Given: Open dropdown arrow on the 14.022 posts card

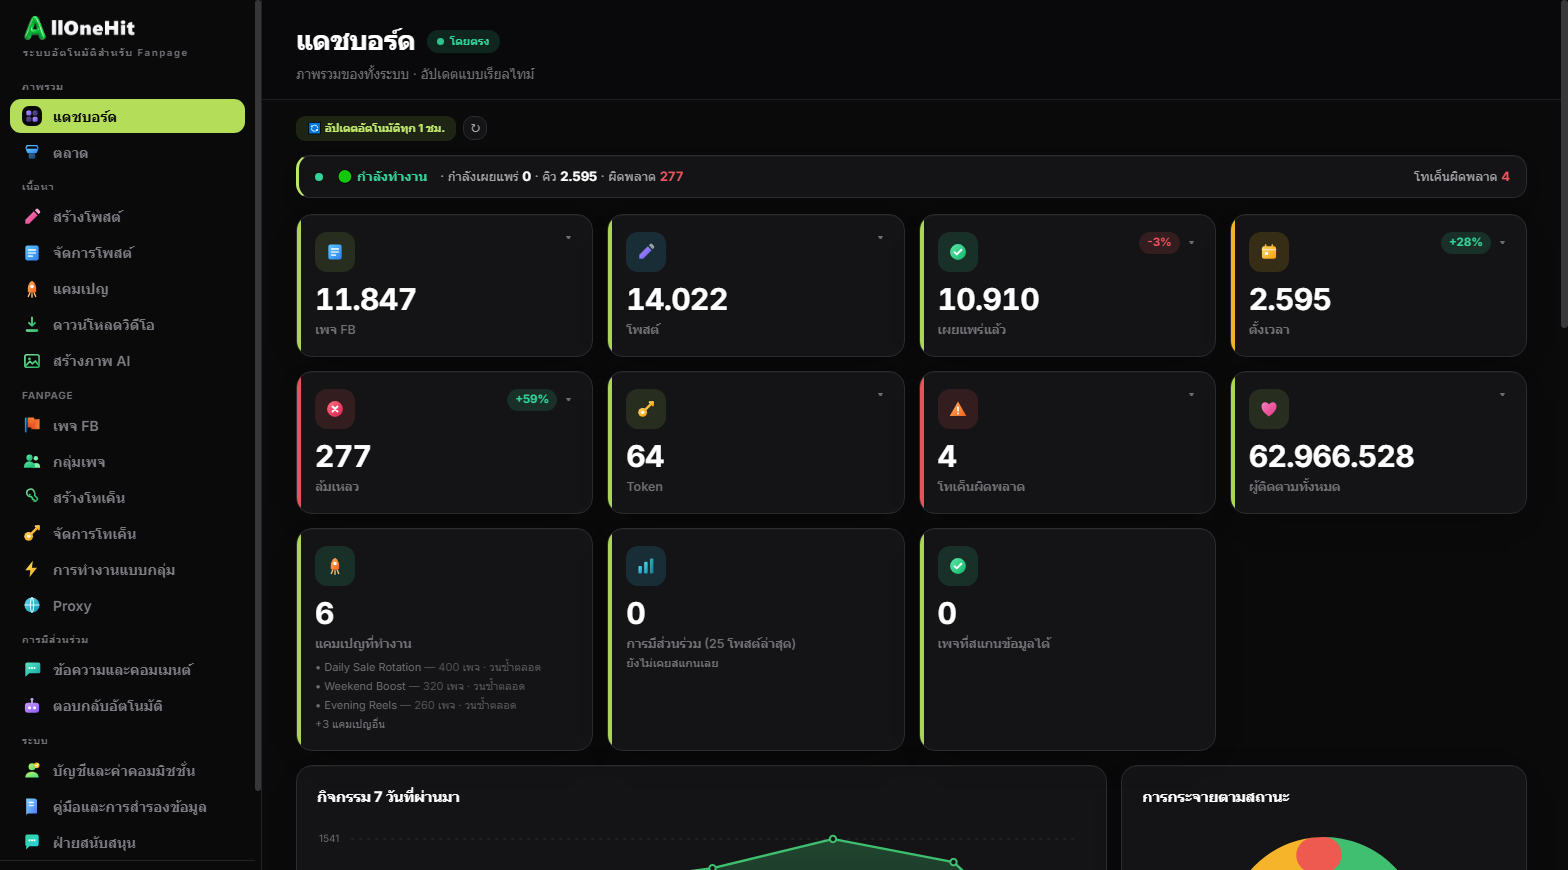Looking at the screenshot, I should 880,238.
